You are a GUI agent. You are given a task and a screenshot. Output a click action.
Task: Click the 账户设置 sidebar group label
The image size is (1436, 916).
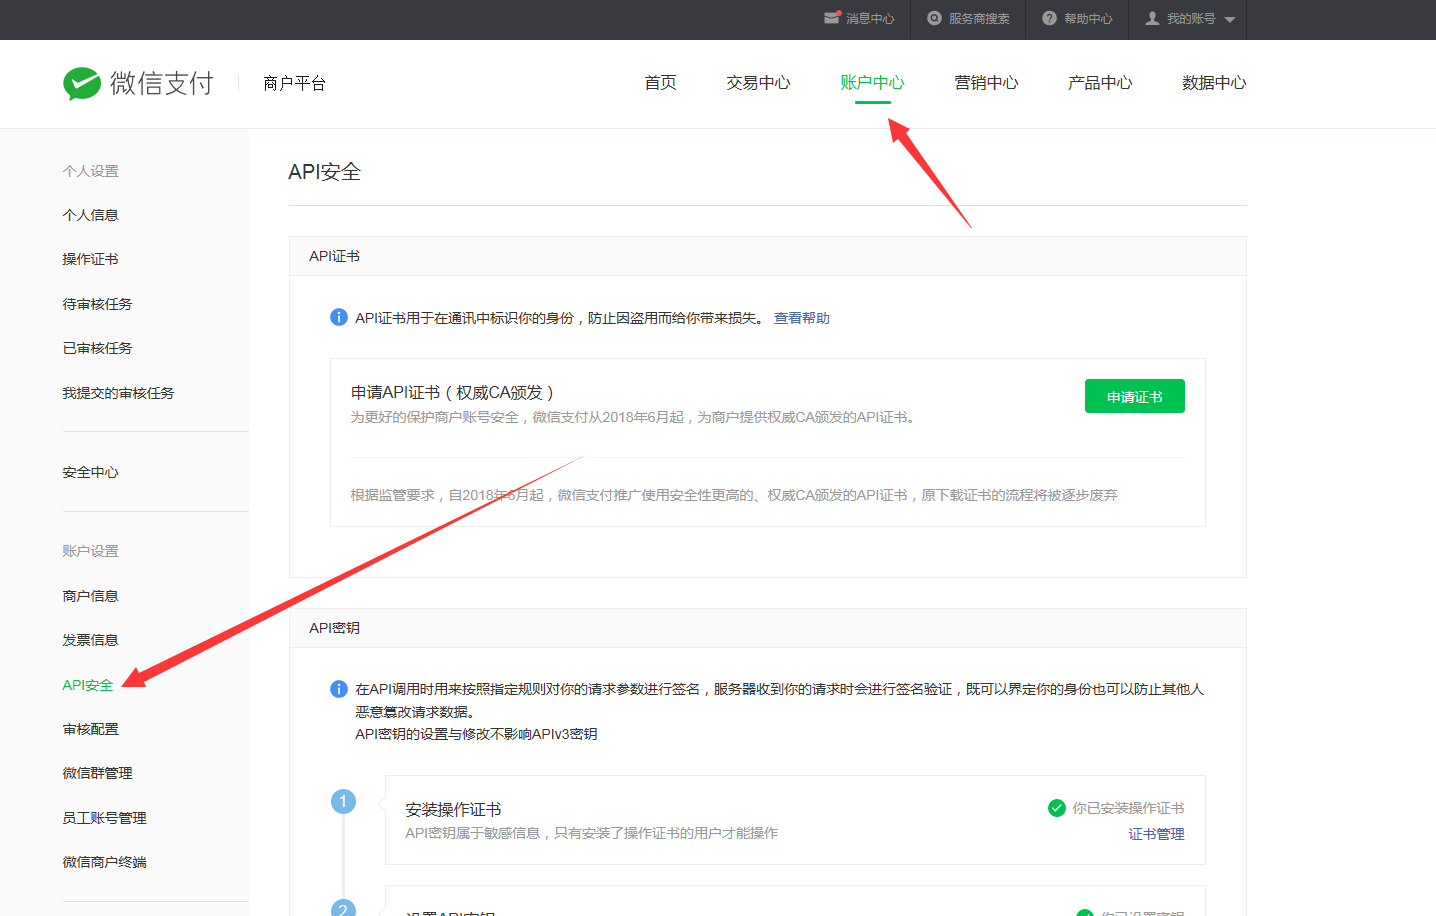pos(90,551)
